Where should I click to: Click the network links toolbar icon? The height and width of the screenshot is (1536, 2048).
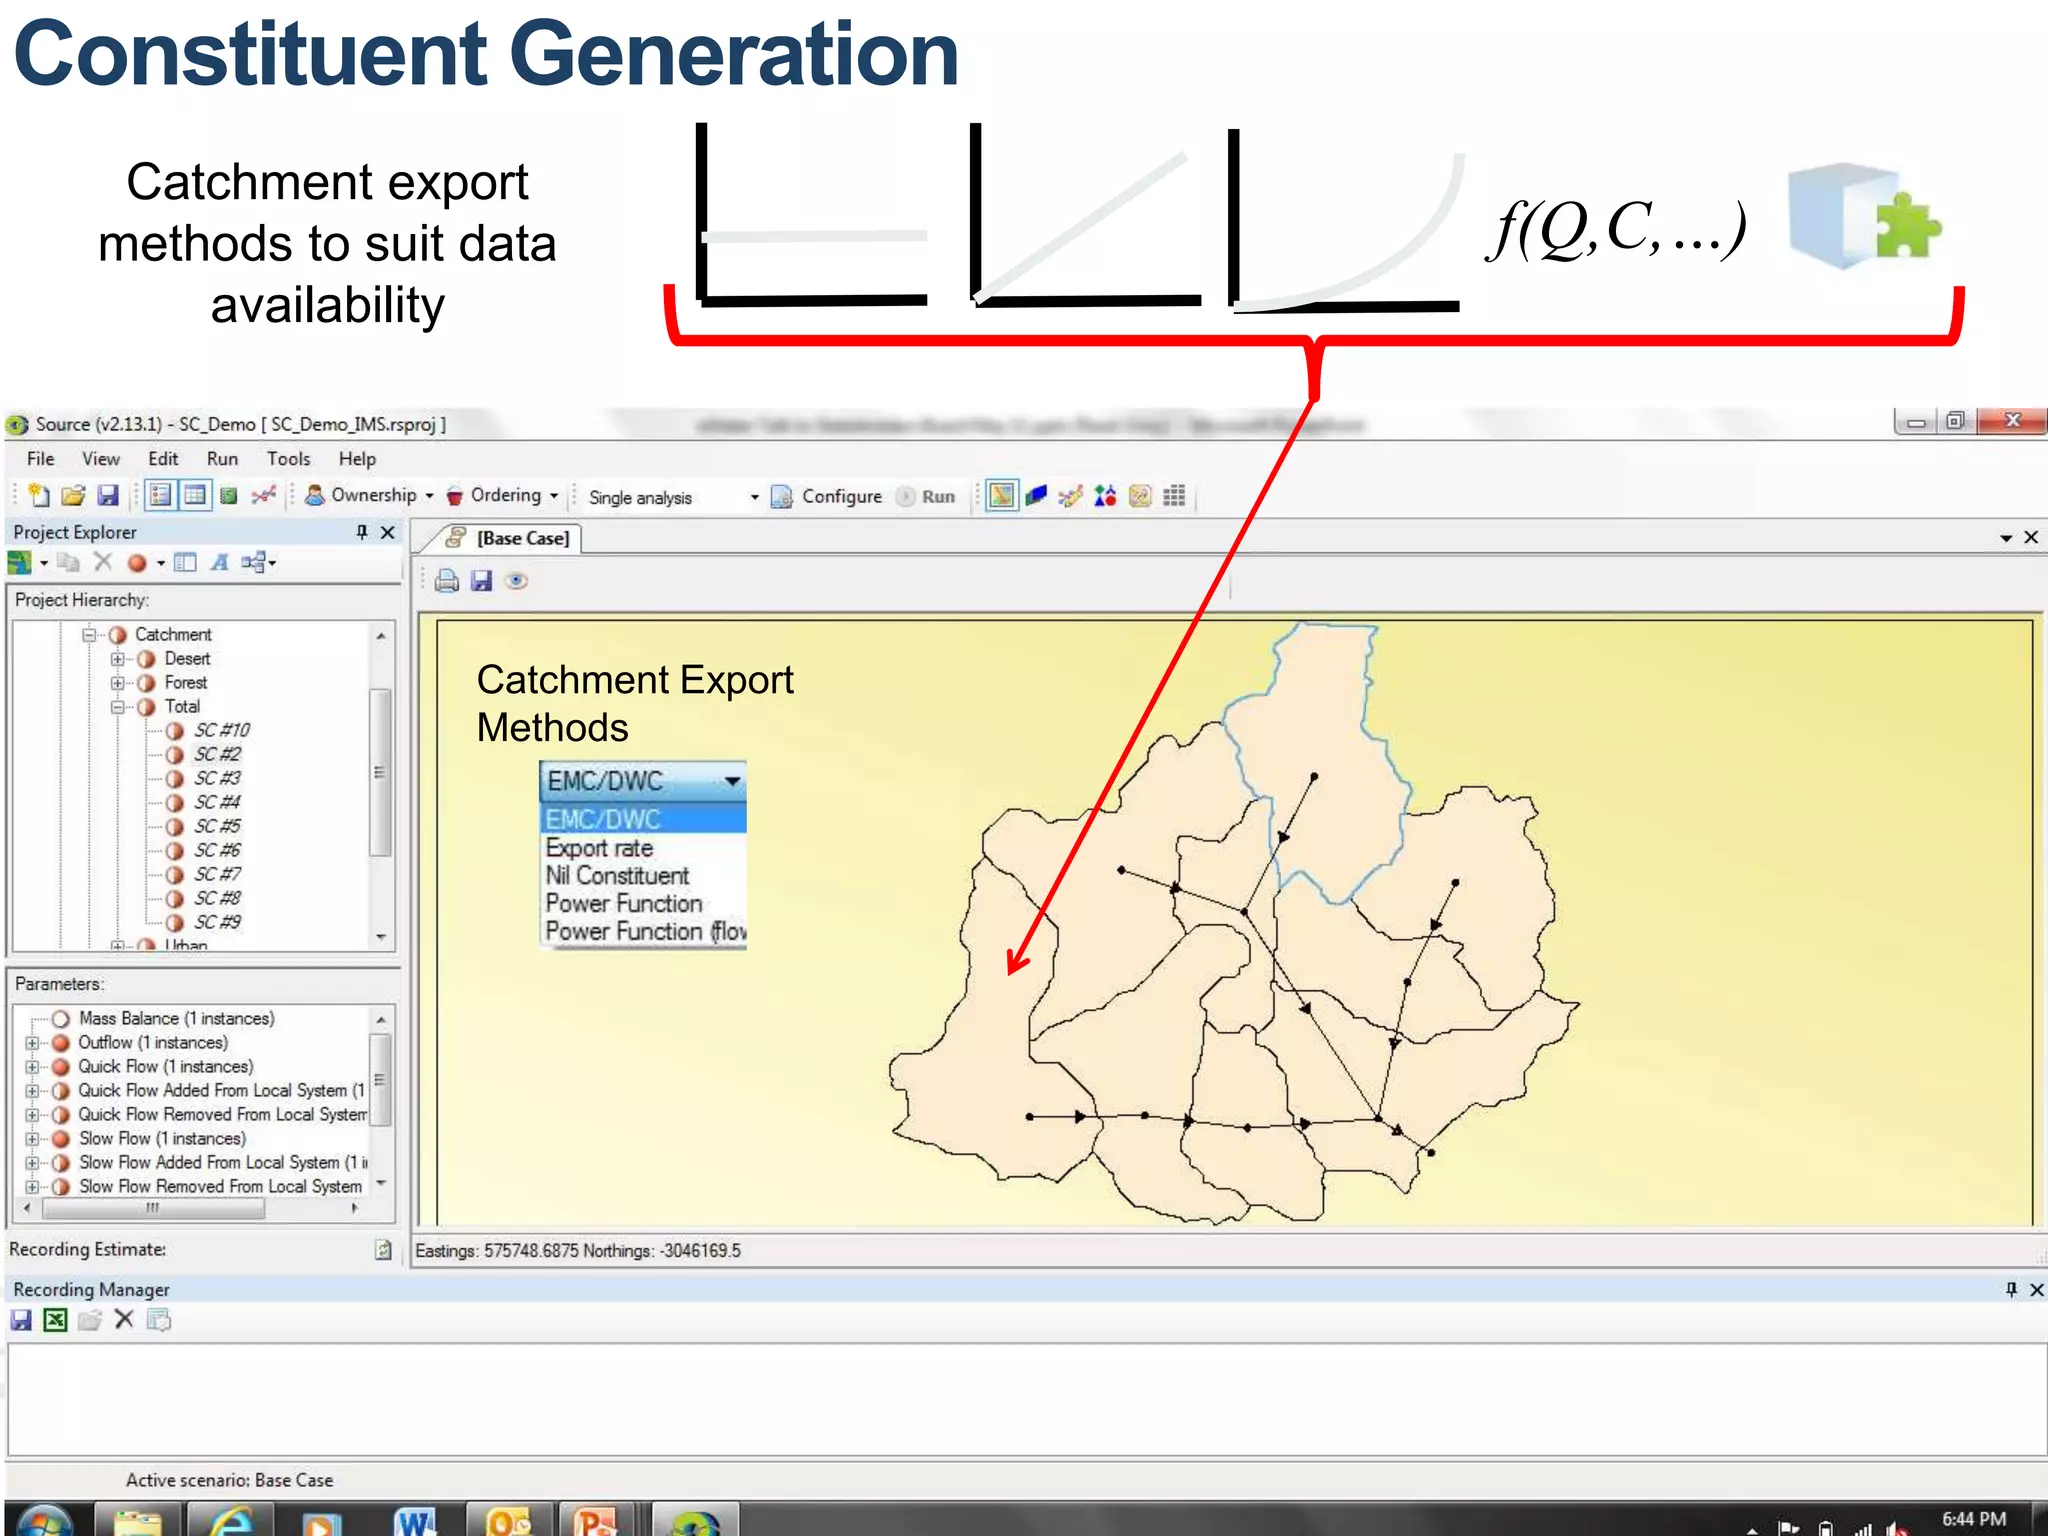1071,495
